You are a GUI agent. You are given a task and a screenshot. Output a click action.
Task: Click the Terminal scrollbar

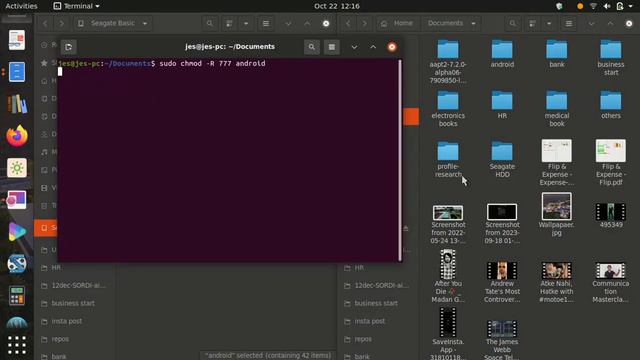click(400, 160)
